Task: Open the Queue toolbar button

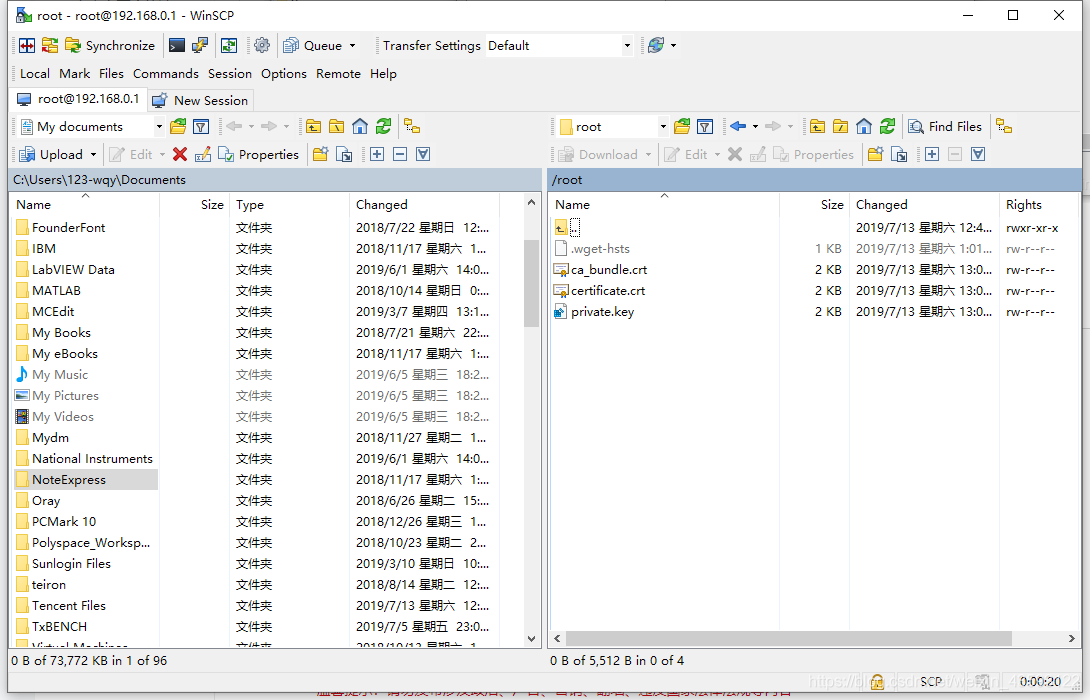Action: pyautogui.click(x=313, y=46)
